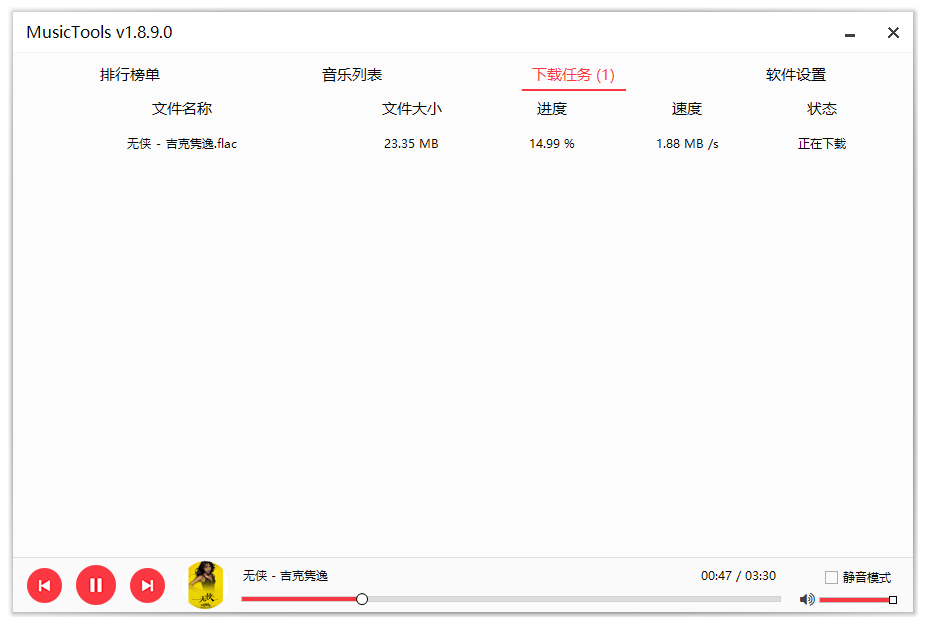
Task: Click the album cover thumbnail
Action: (x=205, y=585)
